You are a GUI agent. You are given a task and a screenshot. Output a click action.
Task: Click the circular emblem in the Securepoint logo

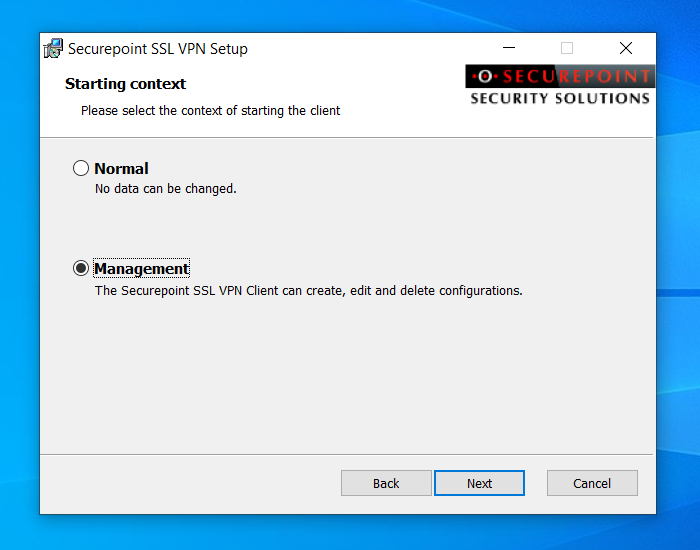[485, 76]
